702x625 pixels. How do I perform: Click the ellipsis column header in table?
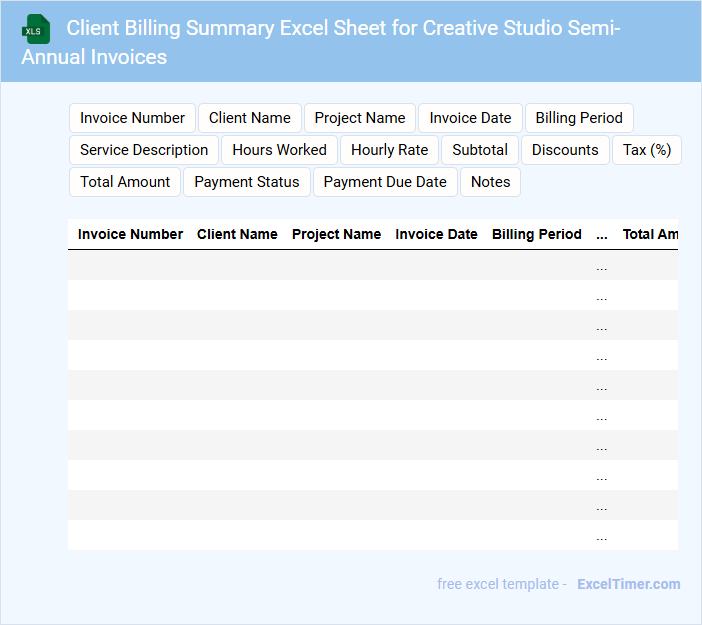[601, 234]
